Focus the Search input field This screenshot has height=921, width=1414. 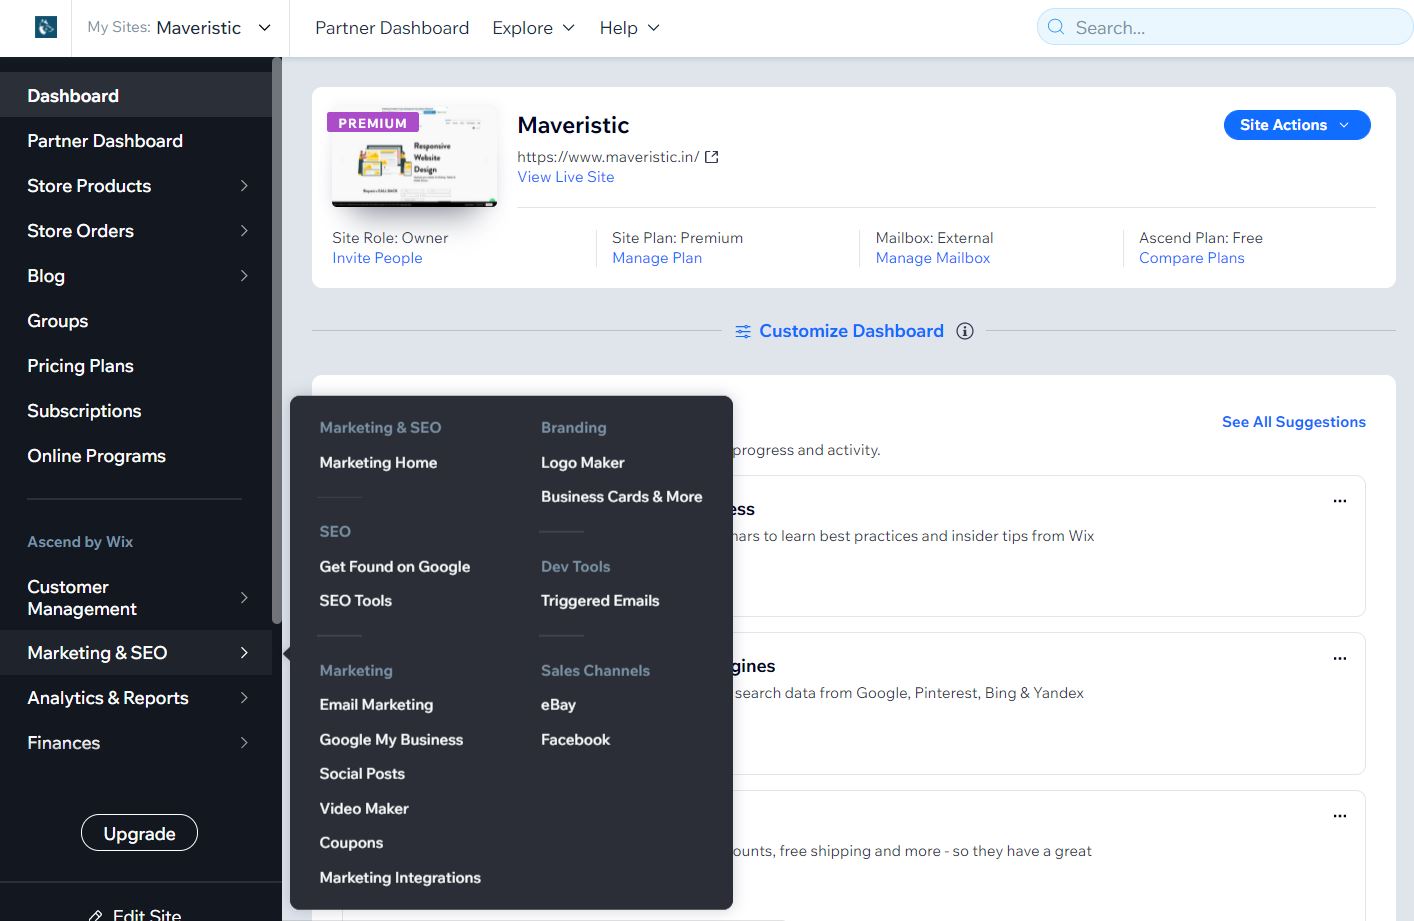(x=1226, y=27)
